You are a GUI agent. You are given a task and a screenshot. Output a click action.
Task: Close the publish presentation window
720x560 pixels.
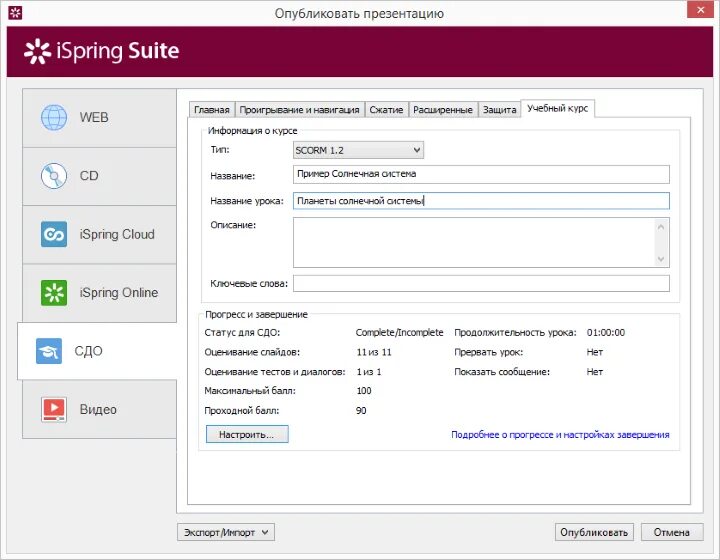point(700,10)
